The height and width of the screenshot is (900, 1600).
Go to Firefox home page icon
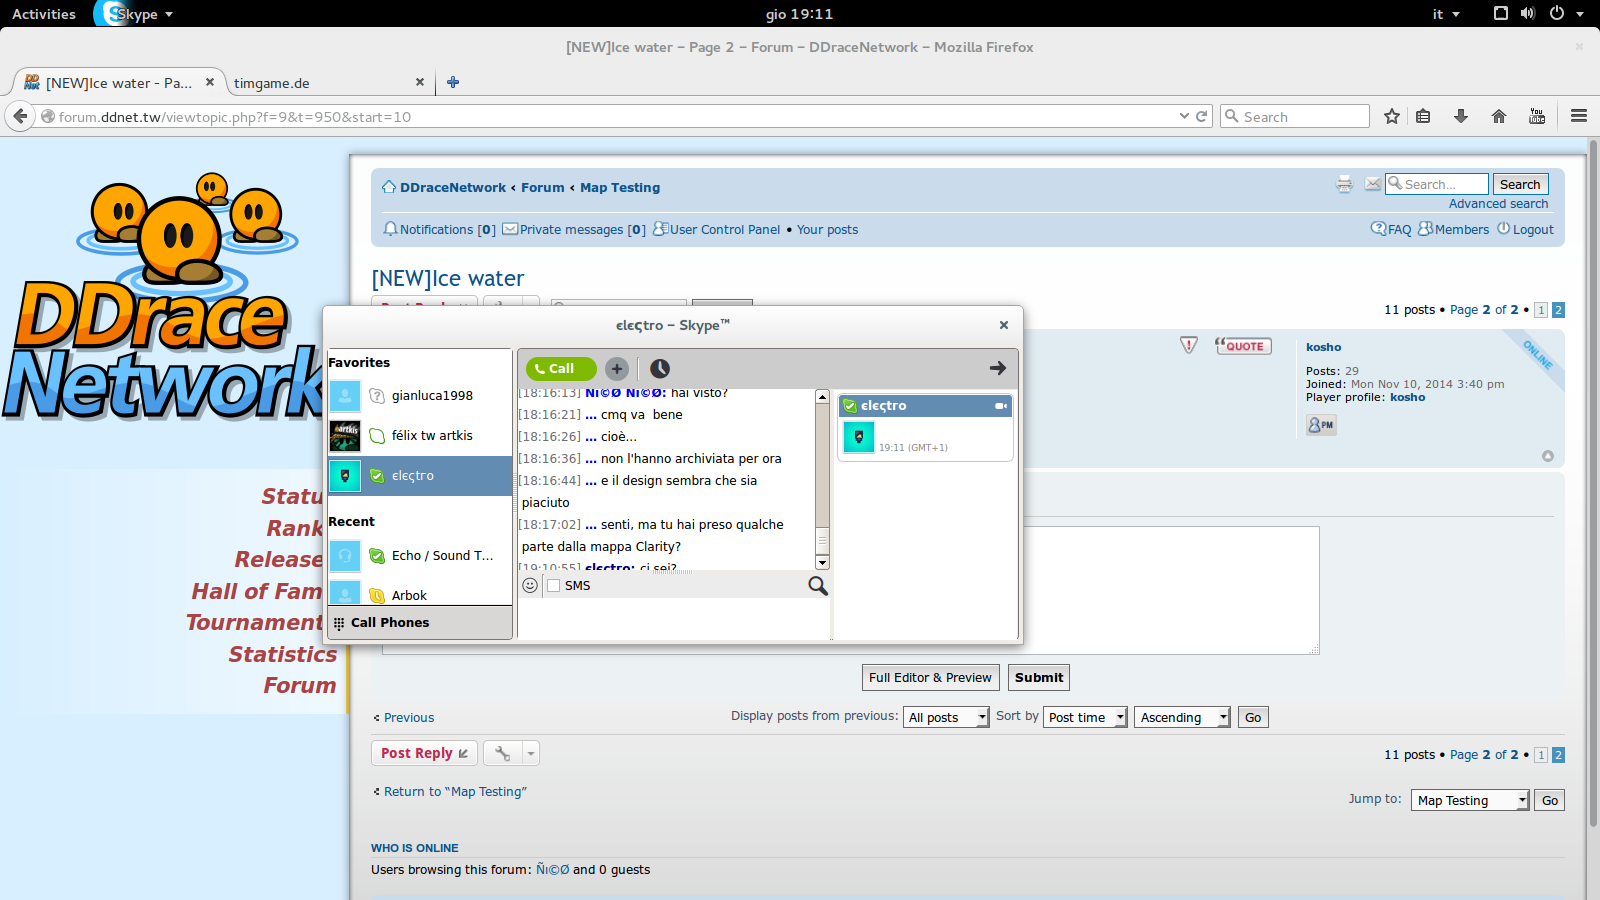1498,116
